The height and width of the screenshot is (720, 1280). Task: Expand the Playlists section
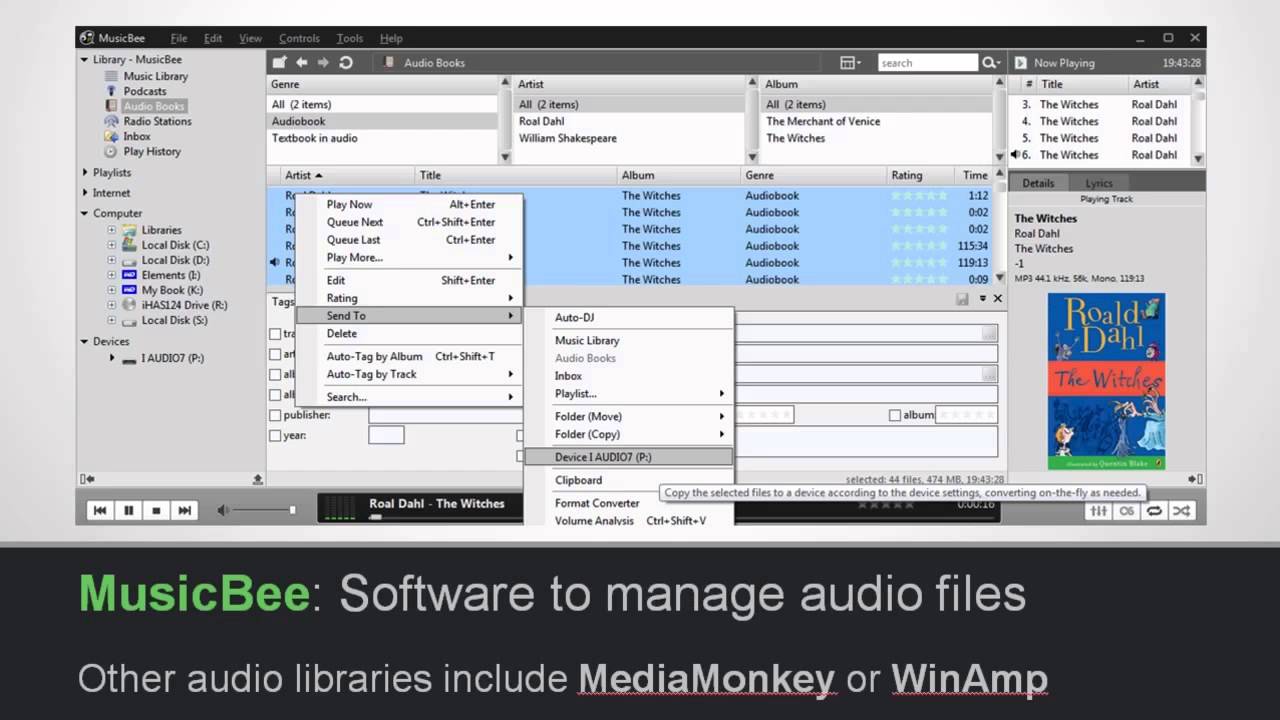[85, 173]
